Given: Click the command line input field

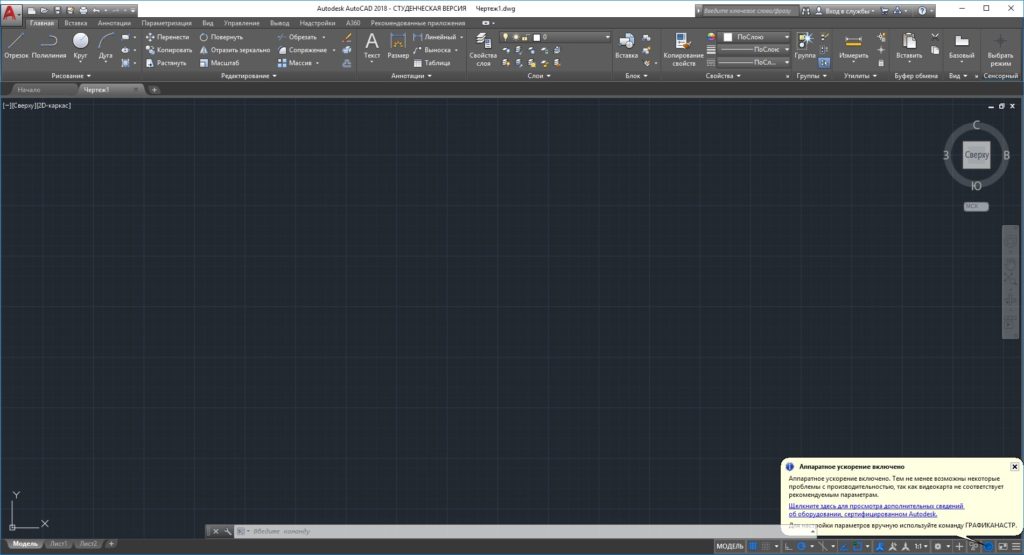Looking at the screenshot, I should click(522, 531).
